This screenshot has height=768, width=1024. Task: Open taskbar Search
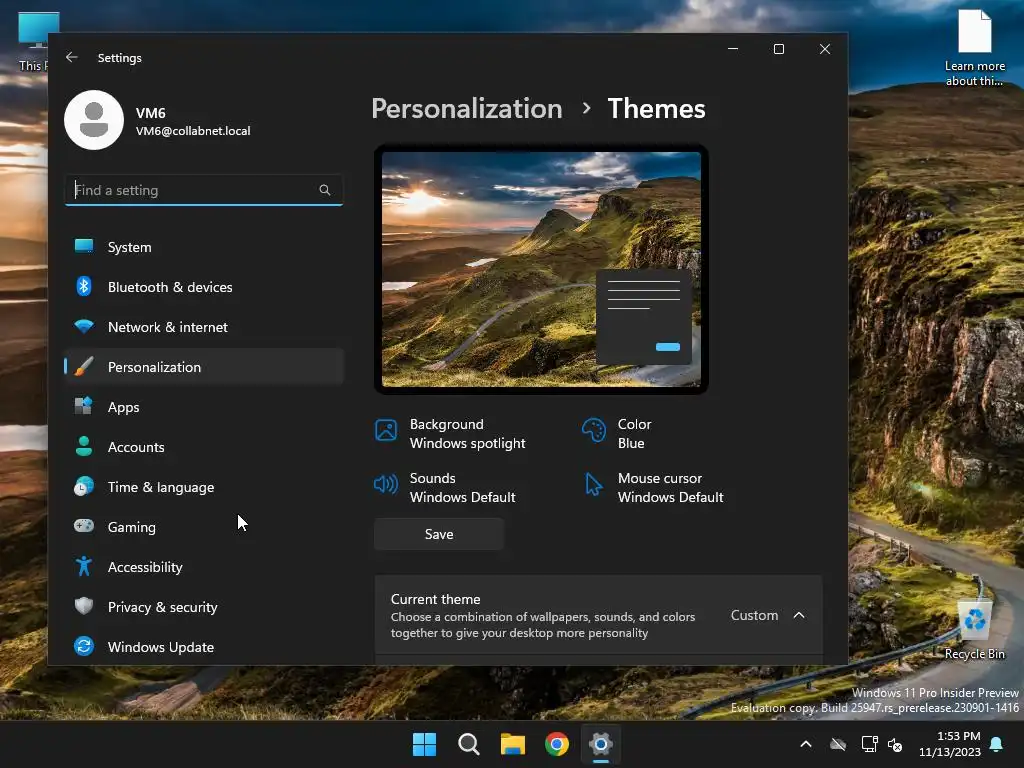469,744
